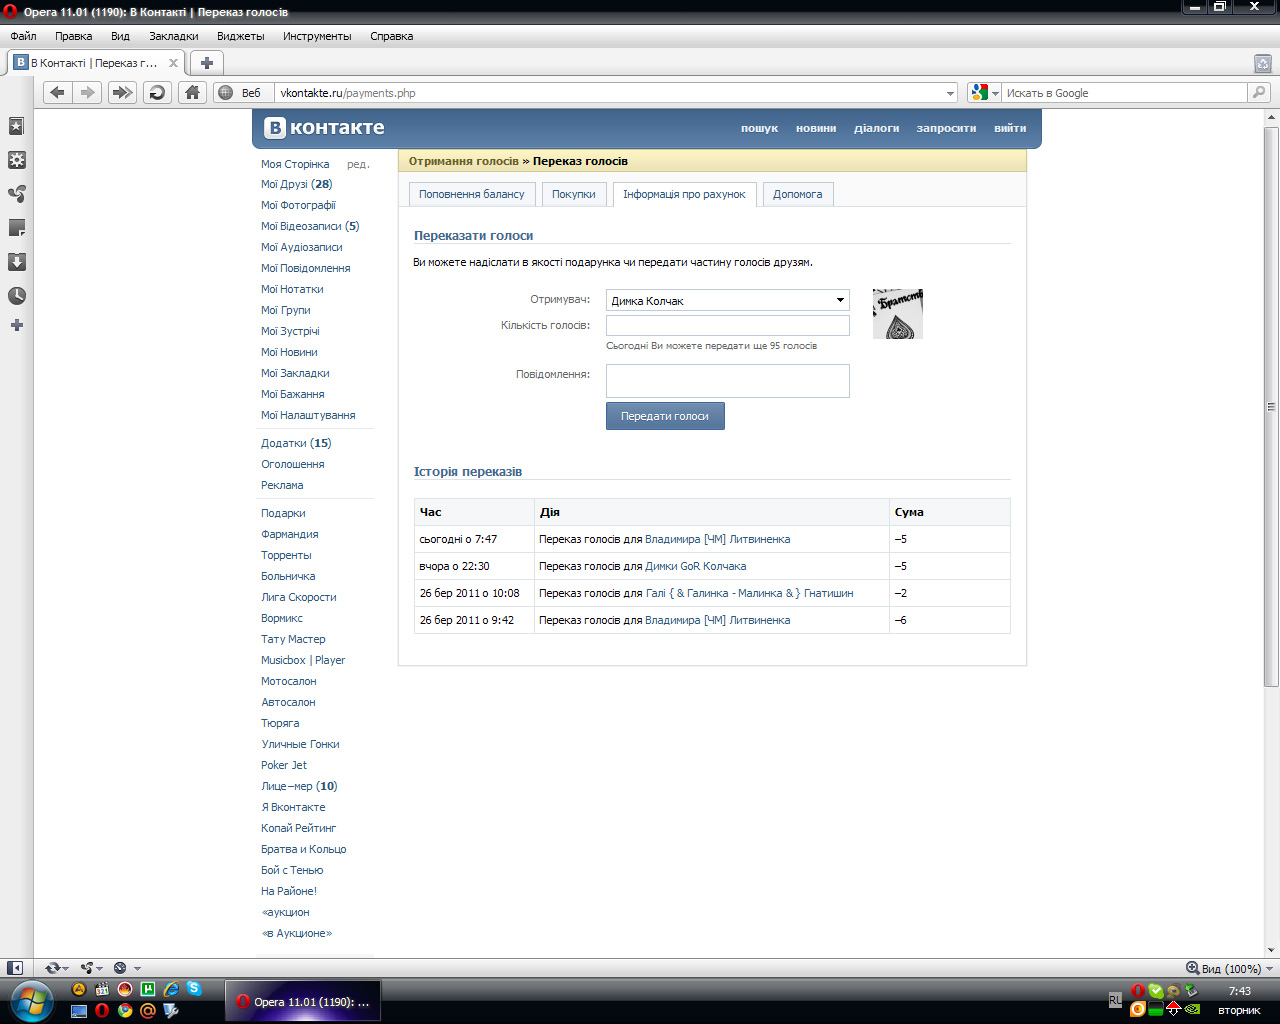Open the Додатки (15) link
Image resolution: width=1280 pixels, height=1024 pixels.
coord(296,443)
